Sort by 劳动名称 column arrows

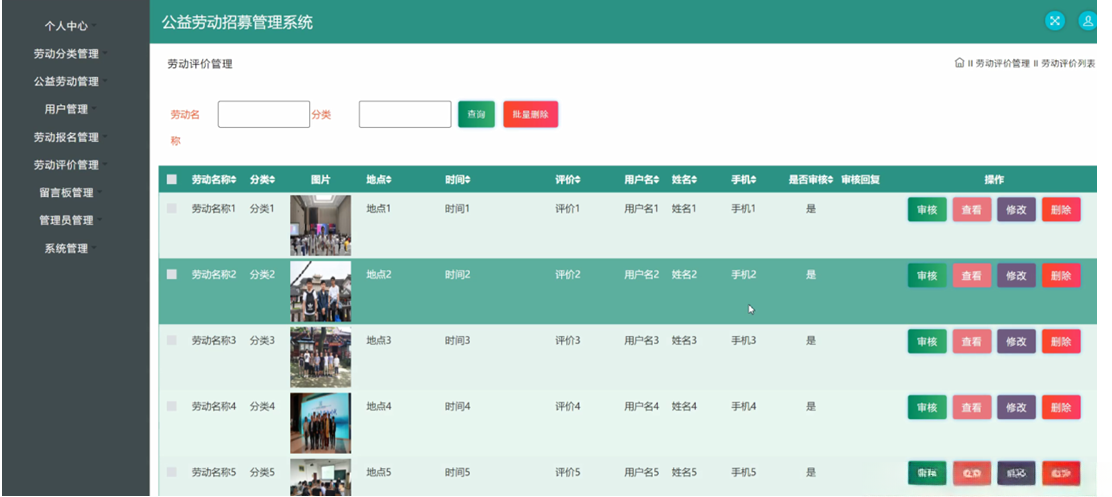point(234,180)
